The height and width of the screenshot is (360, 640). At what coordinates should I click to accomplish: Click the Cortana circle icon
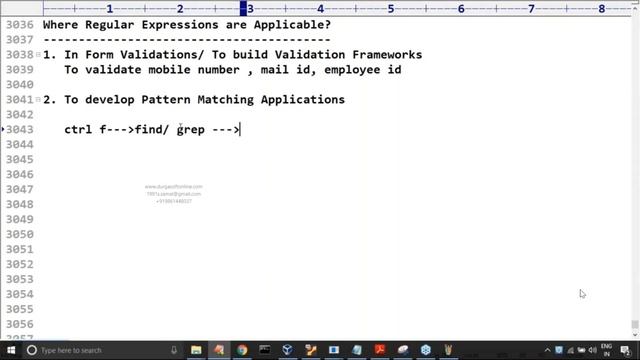(31, 350)
